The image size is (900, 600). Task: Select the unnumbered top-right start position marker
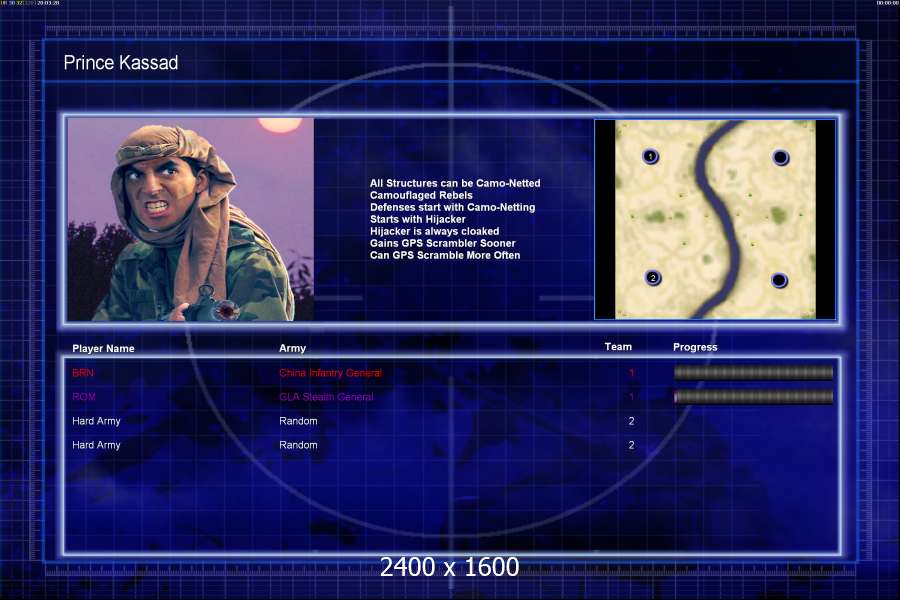(x=781, y=157)
